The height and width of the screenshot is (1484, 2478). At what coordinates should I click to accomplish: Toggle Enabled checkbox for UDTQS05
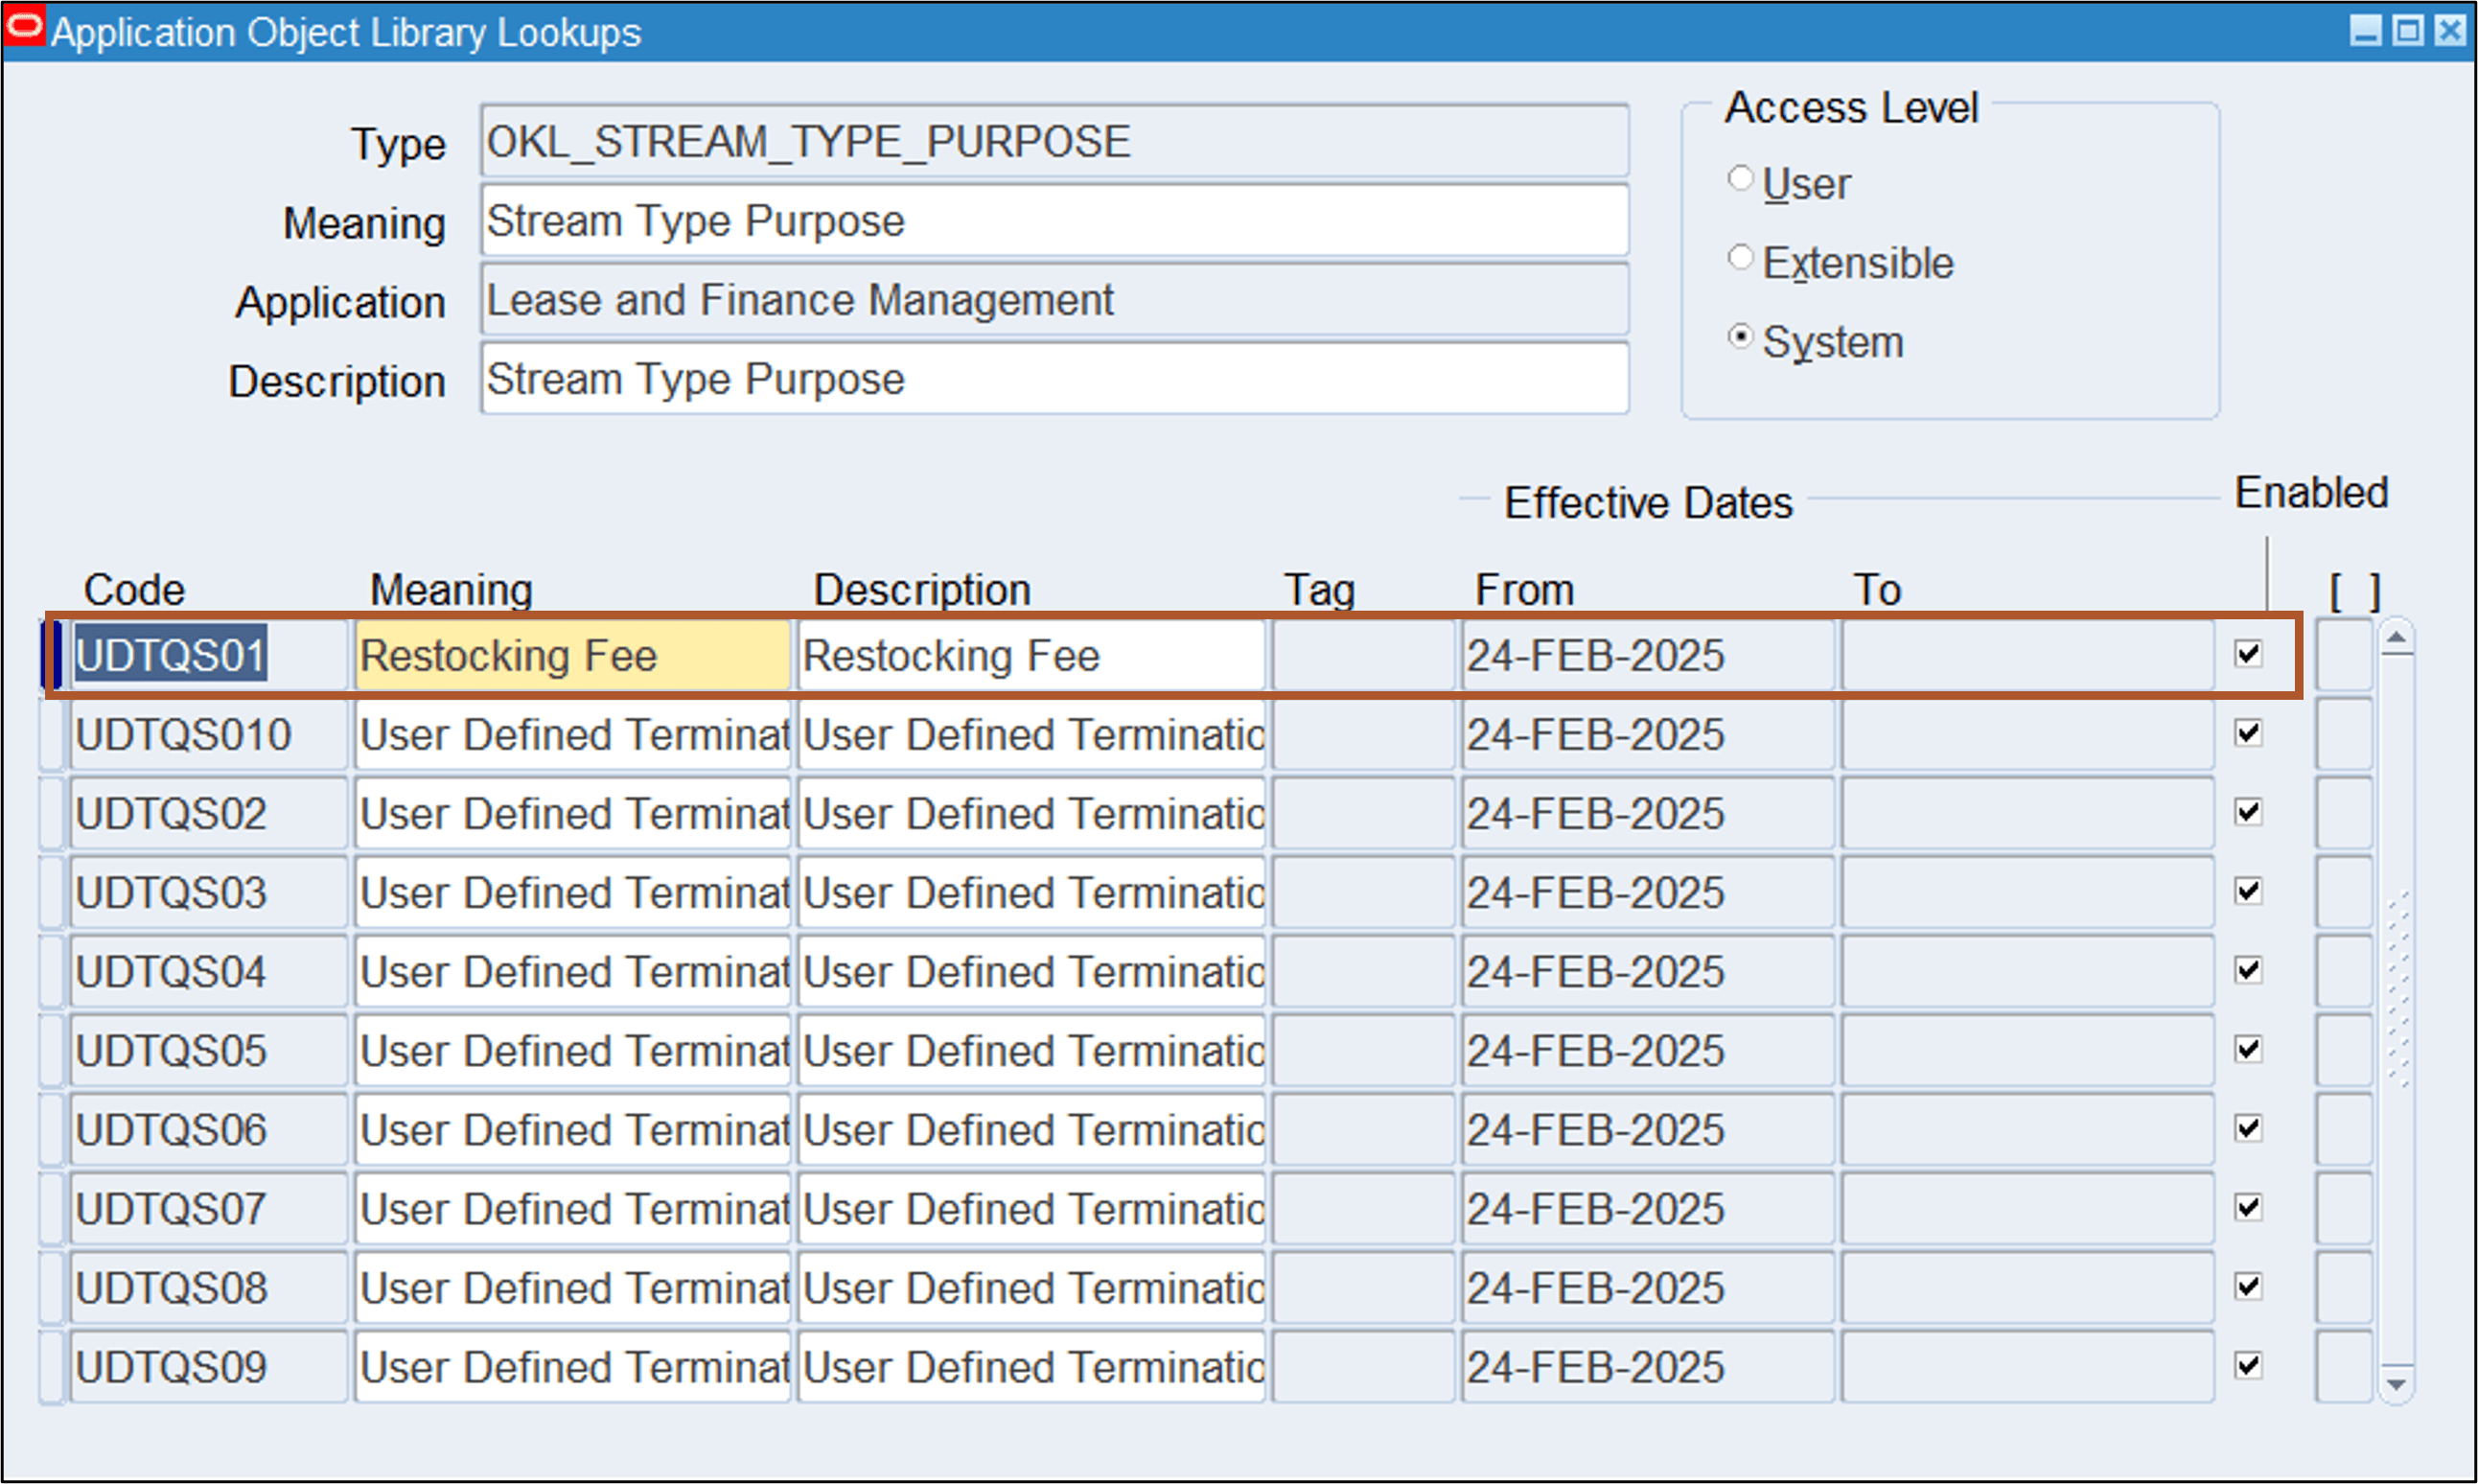pos(2249,1049)
